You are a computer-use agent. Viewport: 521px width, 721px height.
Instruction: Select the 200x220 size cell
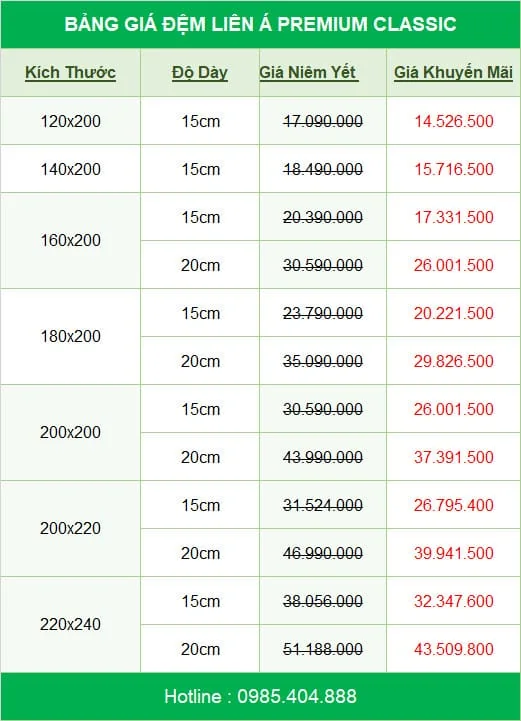tap(70, 528)
